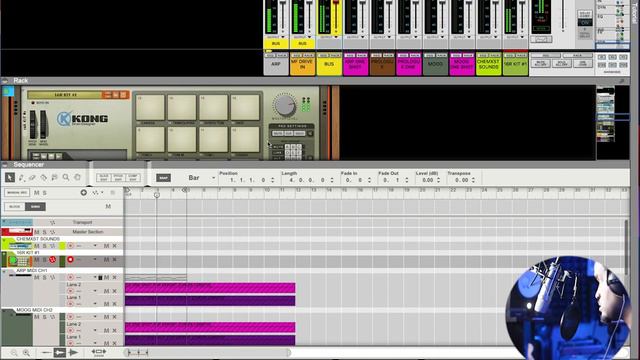This screenshot has height=360, width=640.
Task: Click the add track plus icon
Action: point(83,192)
